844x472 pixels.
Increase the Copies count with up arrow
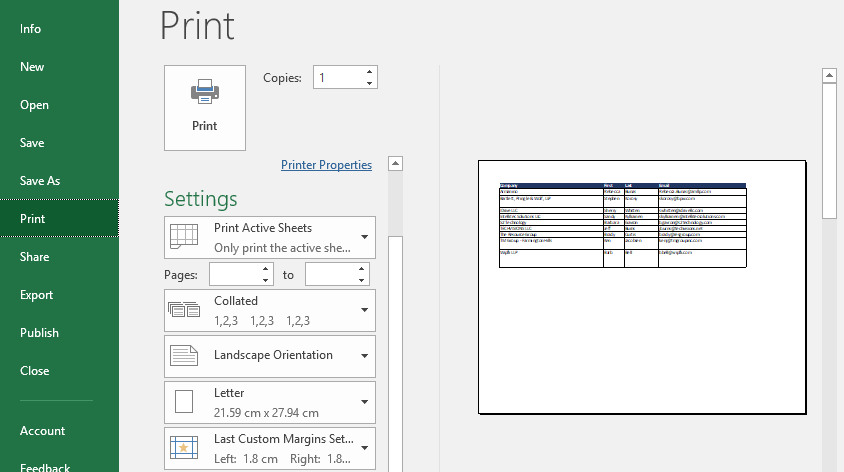[369, 72]
